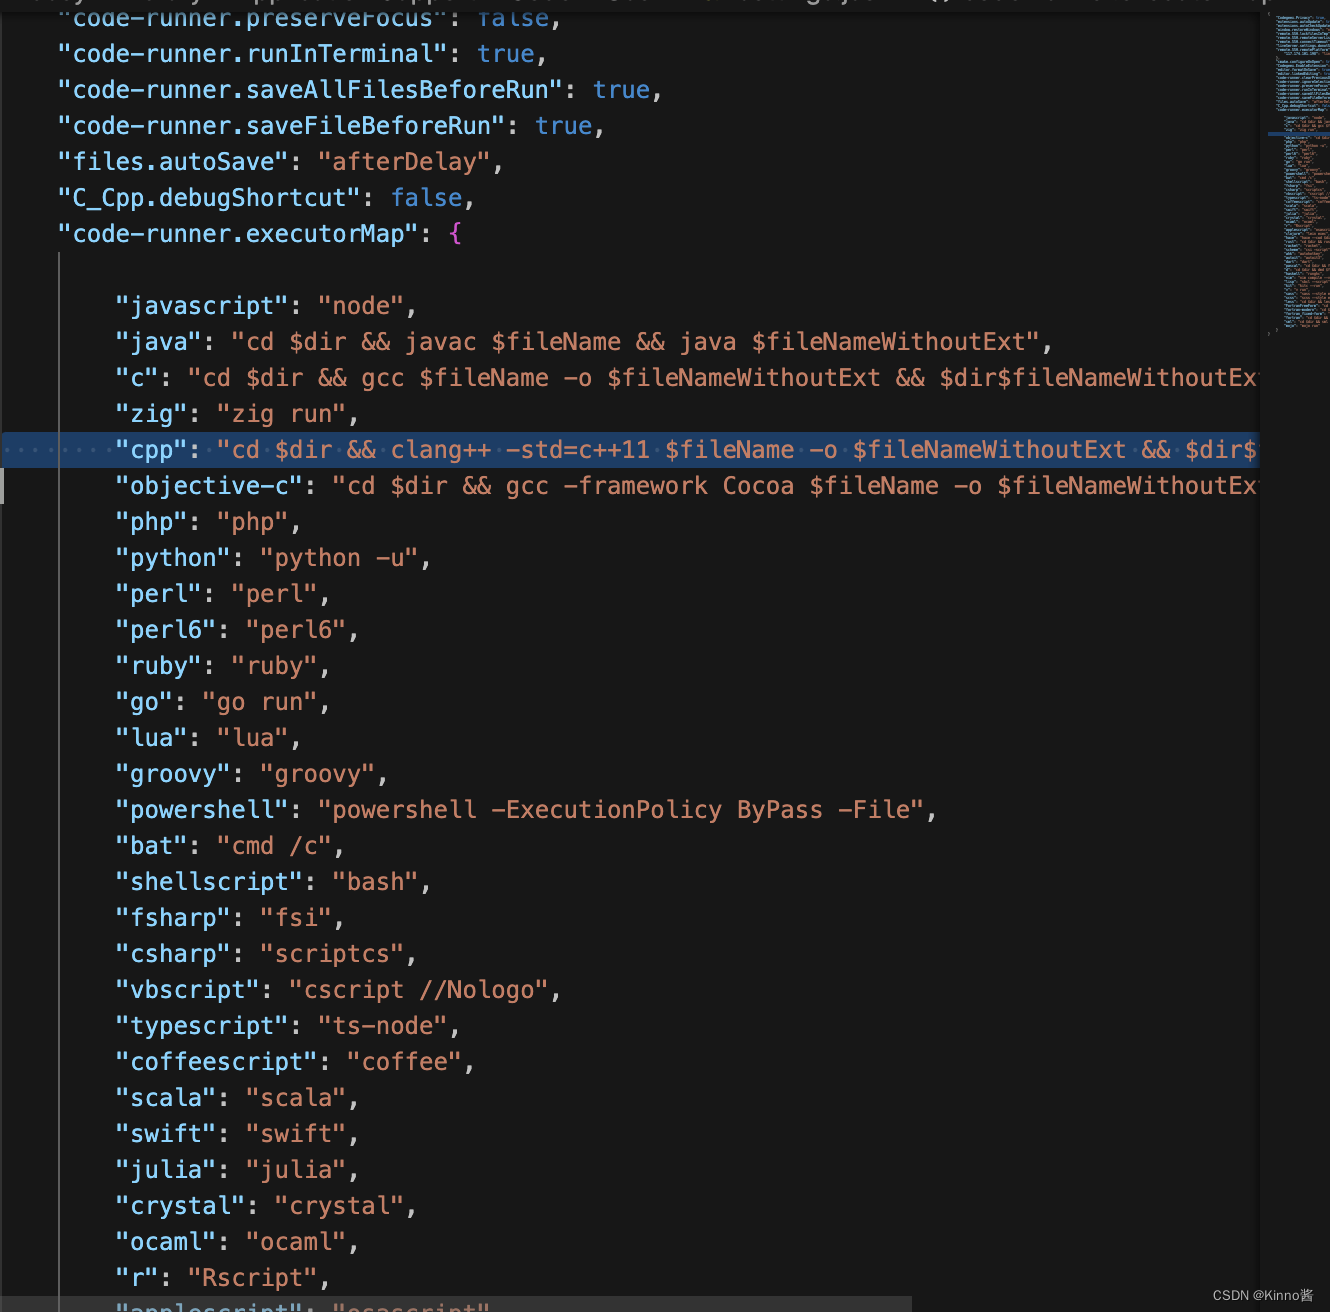Click the "php" key
This screenshot has height=1312, width=1330.
152,522
